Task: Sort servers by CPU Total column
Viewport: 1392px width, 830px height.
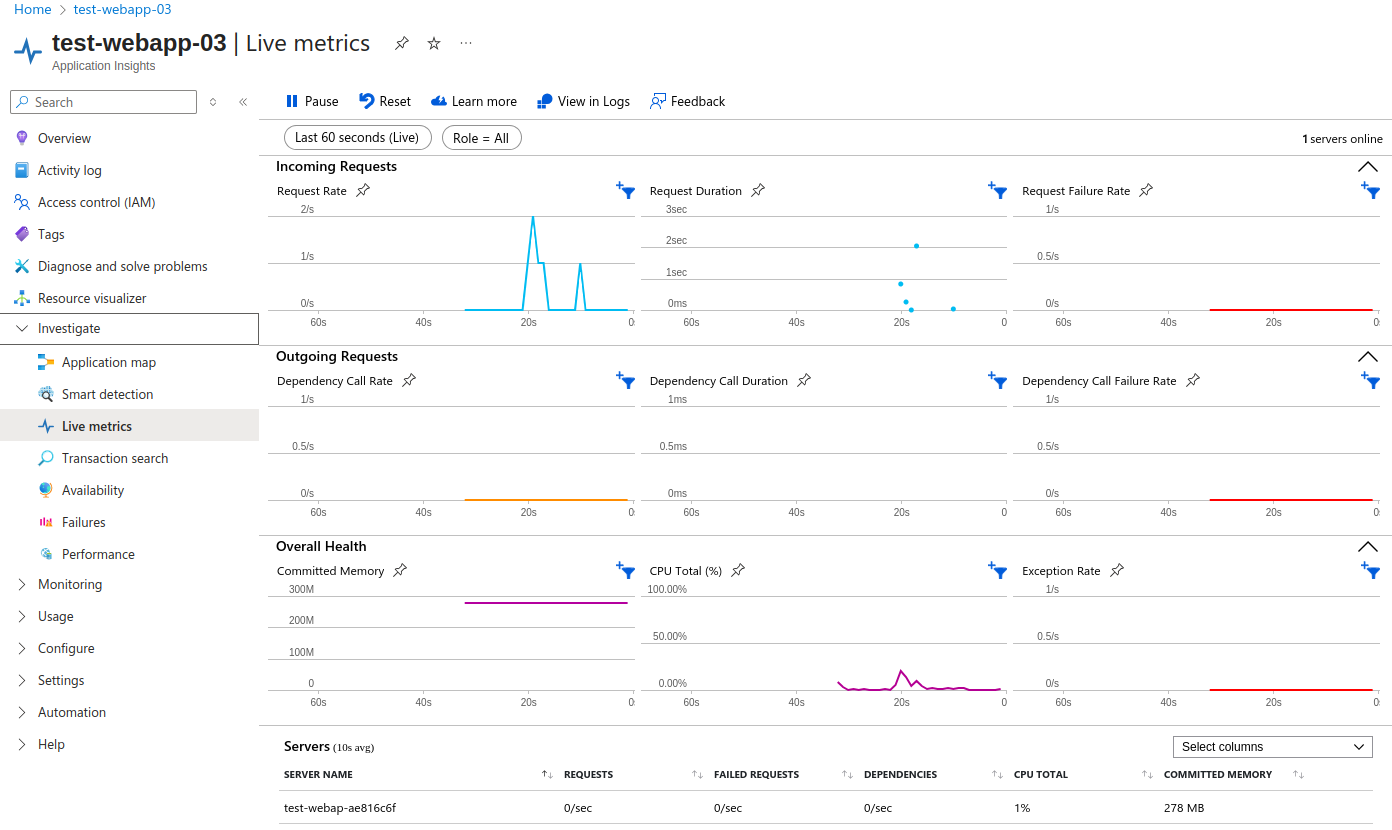Action: [x=1148, y=774]
